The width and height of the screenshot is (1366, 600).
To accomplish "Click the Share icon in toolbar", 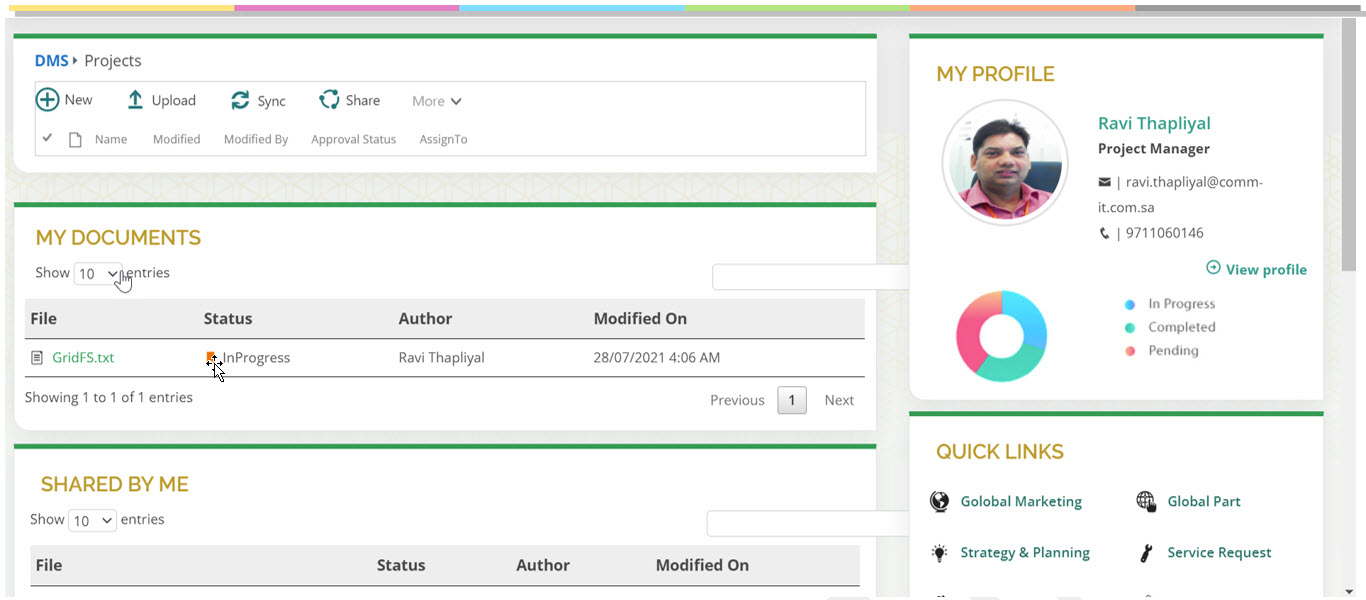I will (x=329, y=100).
